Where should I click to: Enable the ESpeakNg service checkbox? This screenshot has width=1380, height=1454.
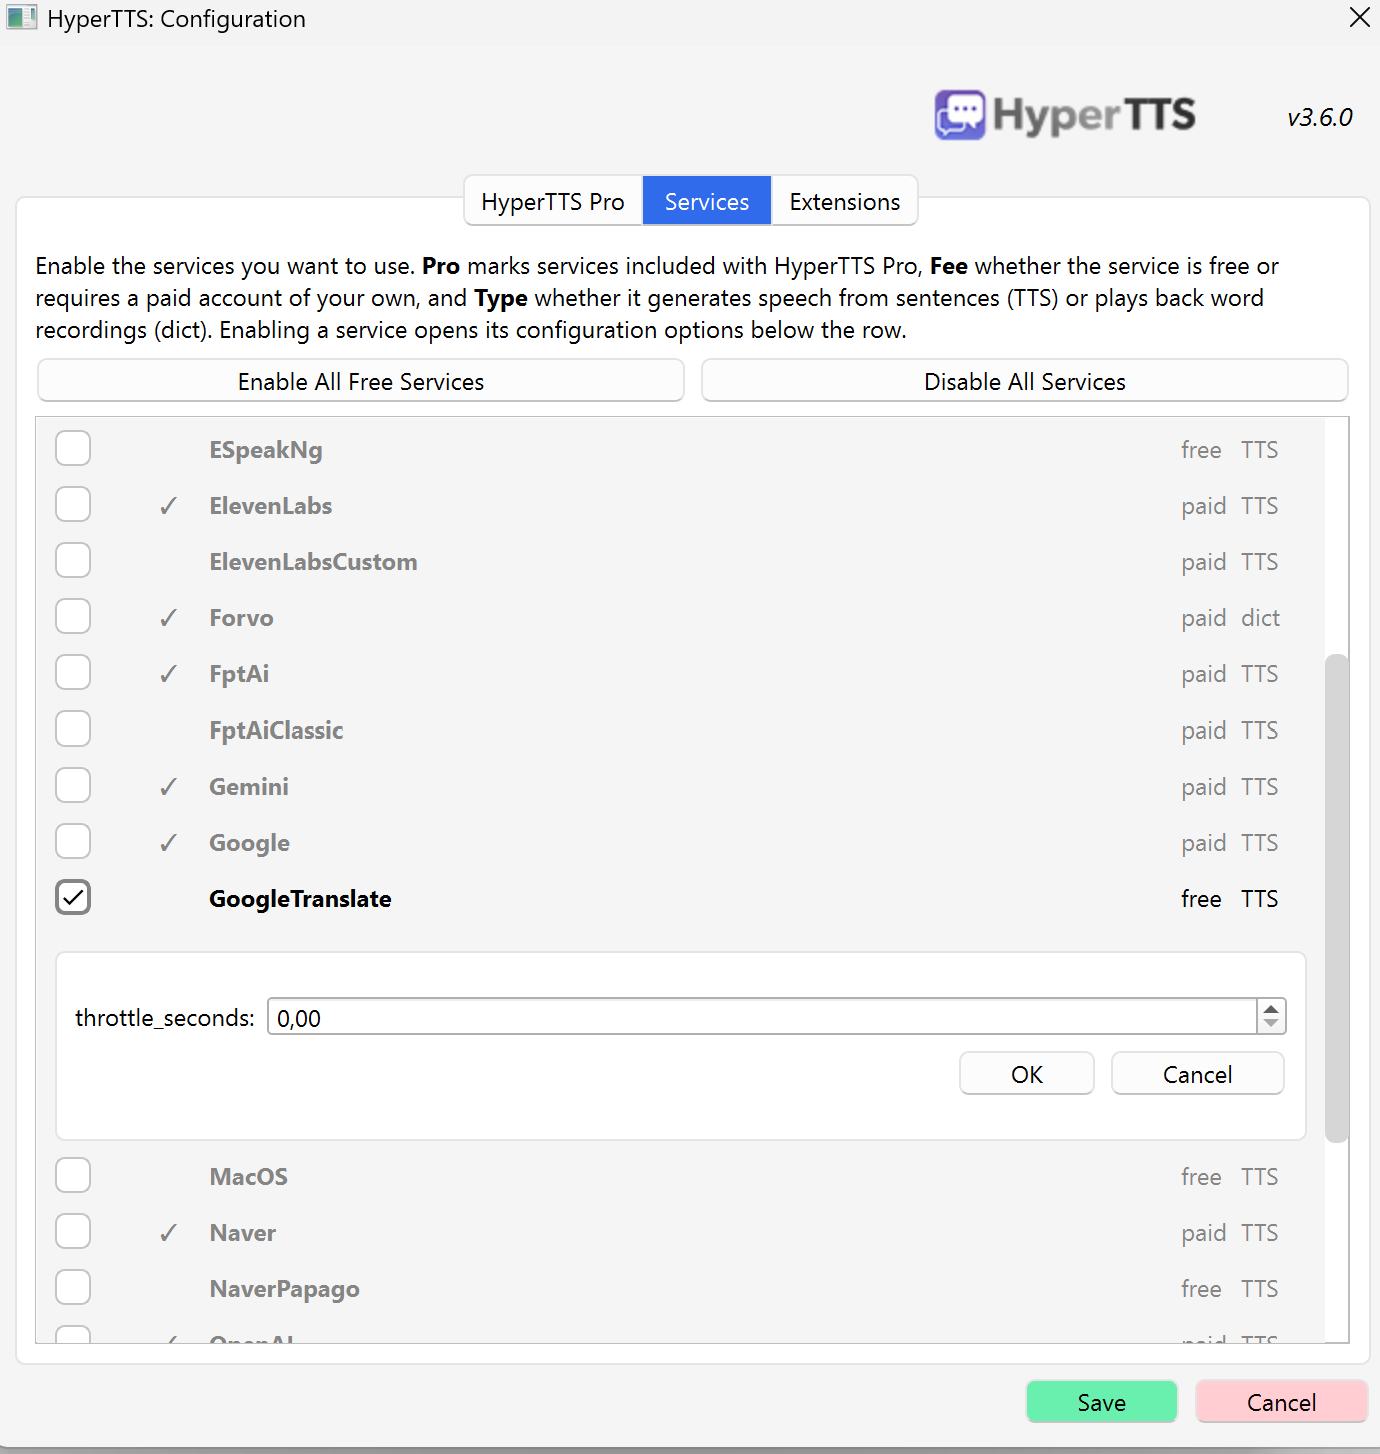pos(73,448)
